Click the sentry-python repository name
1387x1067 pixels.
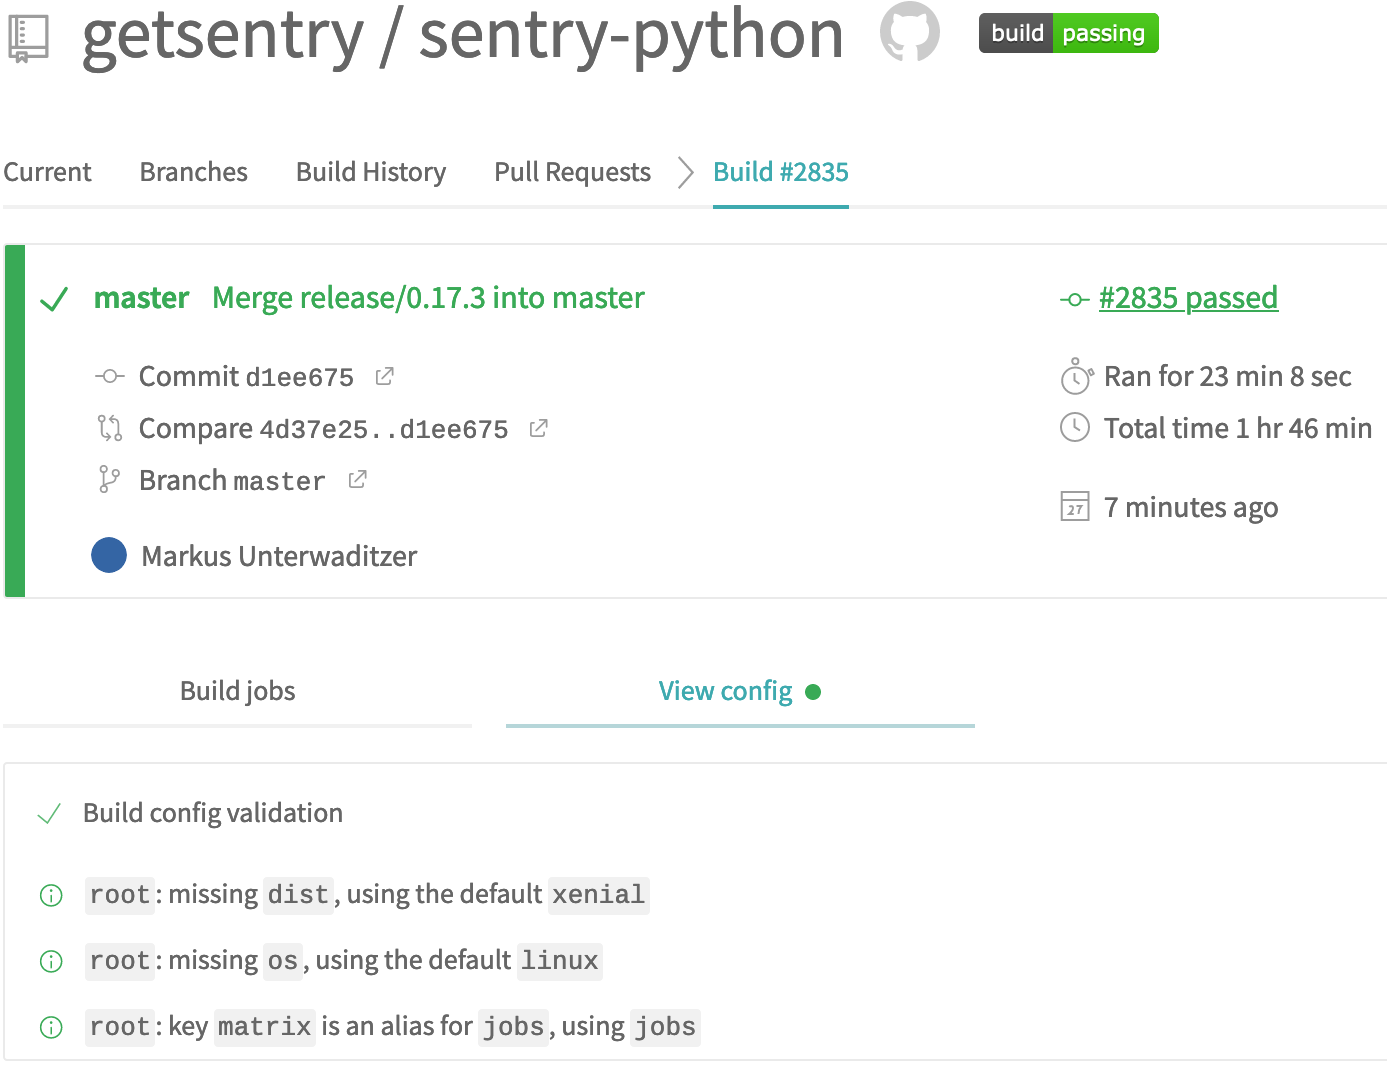(x=631, y=34)
